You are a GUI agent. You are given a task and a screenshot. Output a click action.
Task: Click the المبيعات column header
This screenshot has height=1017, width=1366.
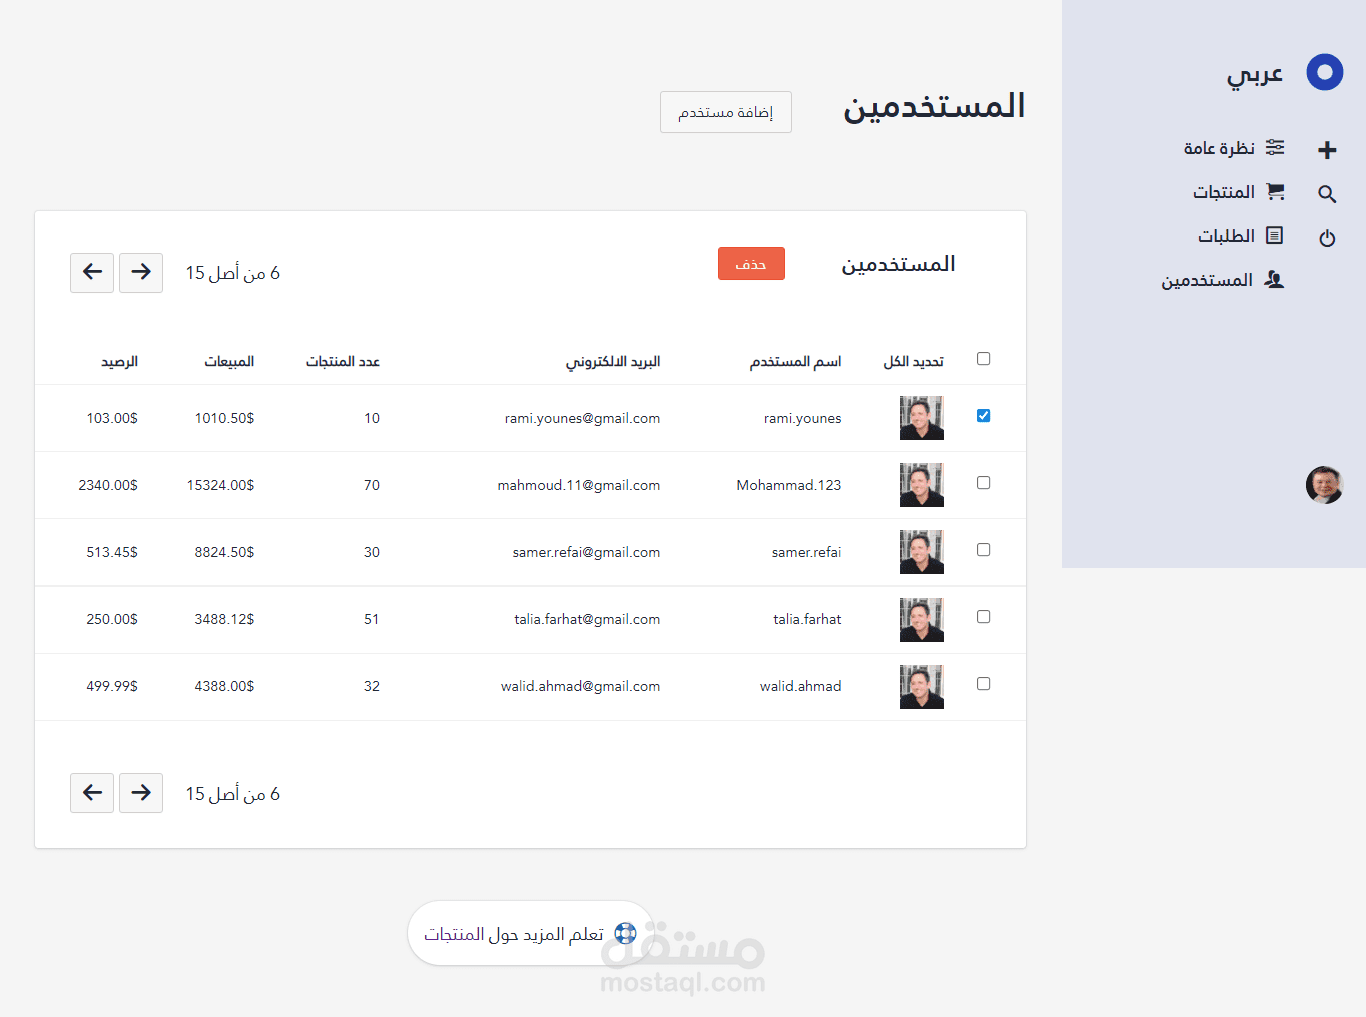[229, 361]
